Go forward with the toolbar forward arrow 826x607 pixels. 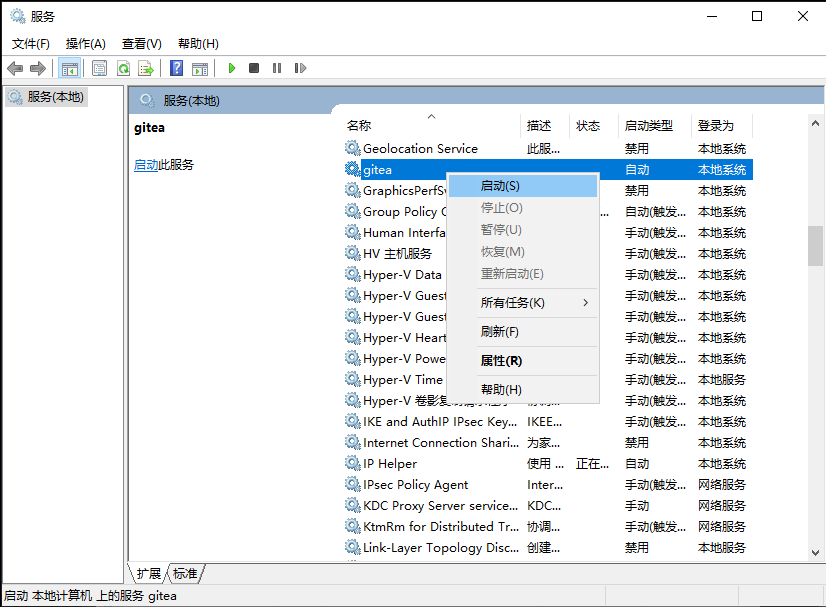pyautogui.click(x=38, y=68)
